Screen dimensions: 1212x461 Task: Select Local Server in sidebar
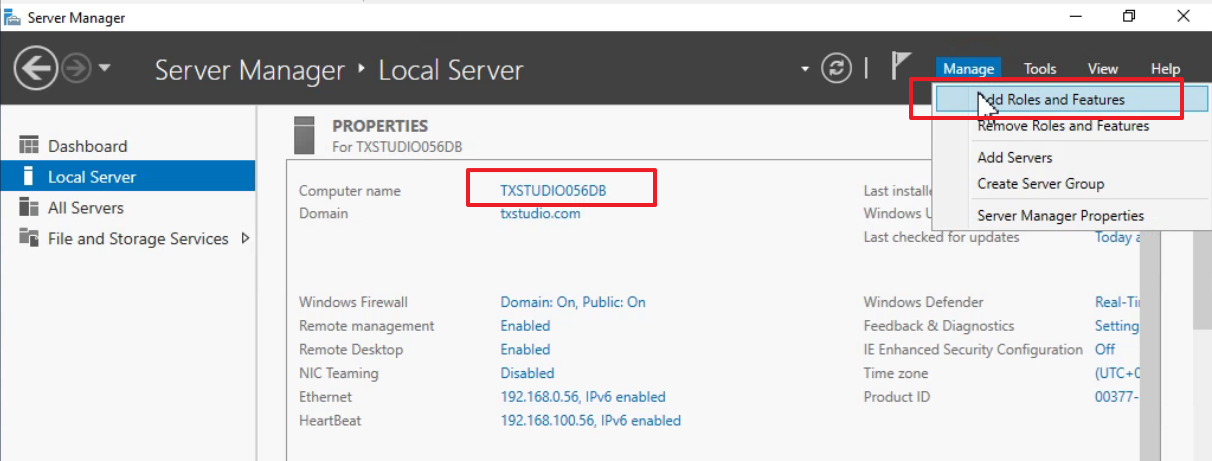(127, 177)
